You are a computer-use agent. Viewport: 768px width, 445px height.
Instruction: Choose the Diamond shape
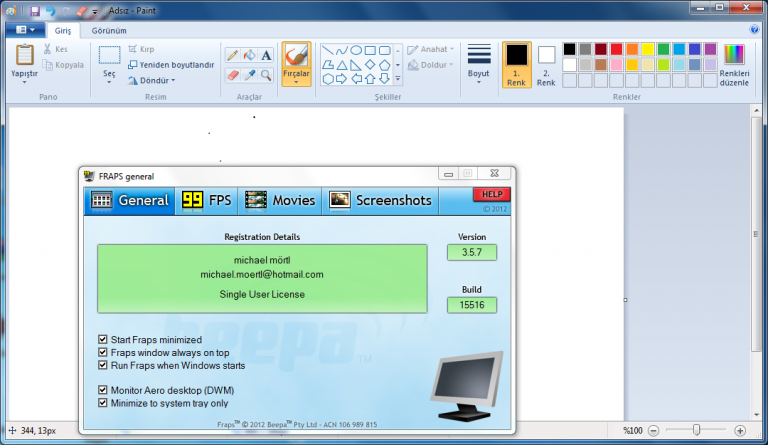370,65
